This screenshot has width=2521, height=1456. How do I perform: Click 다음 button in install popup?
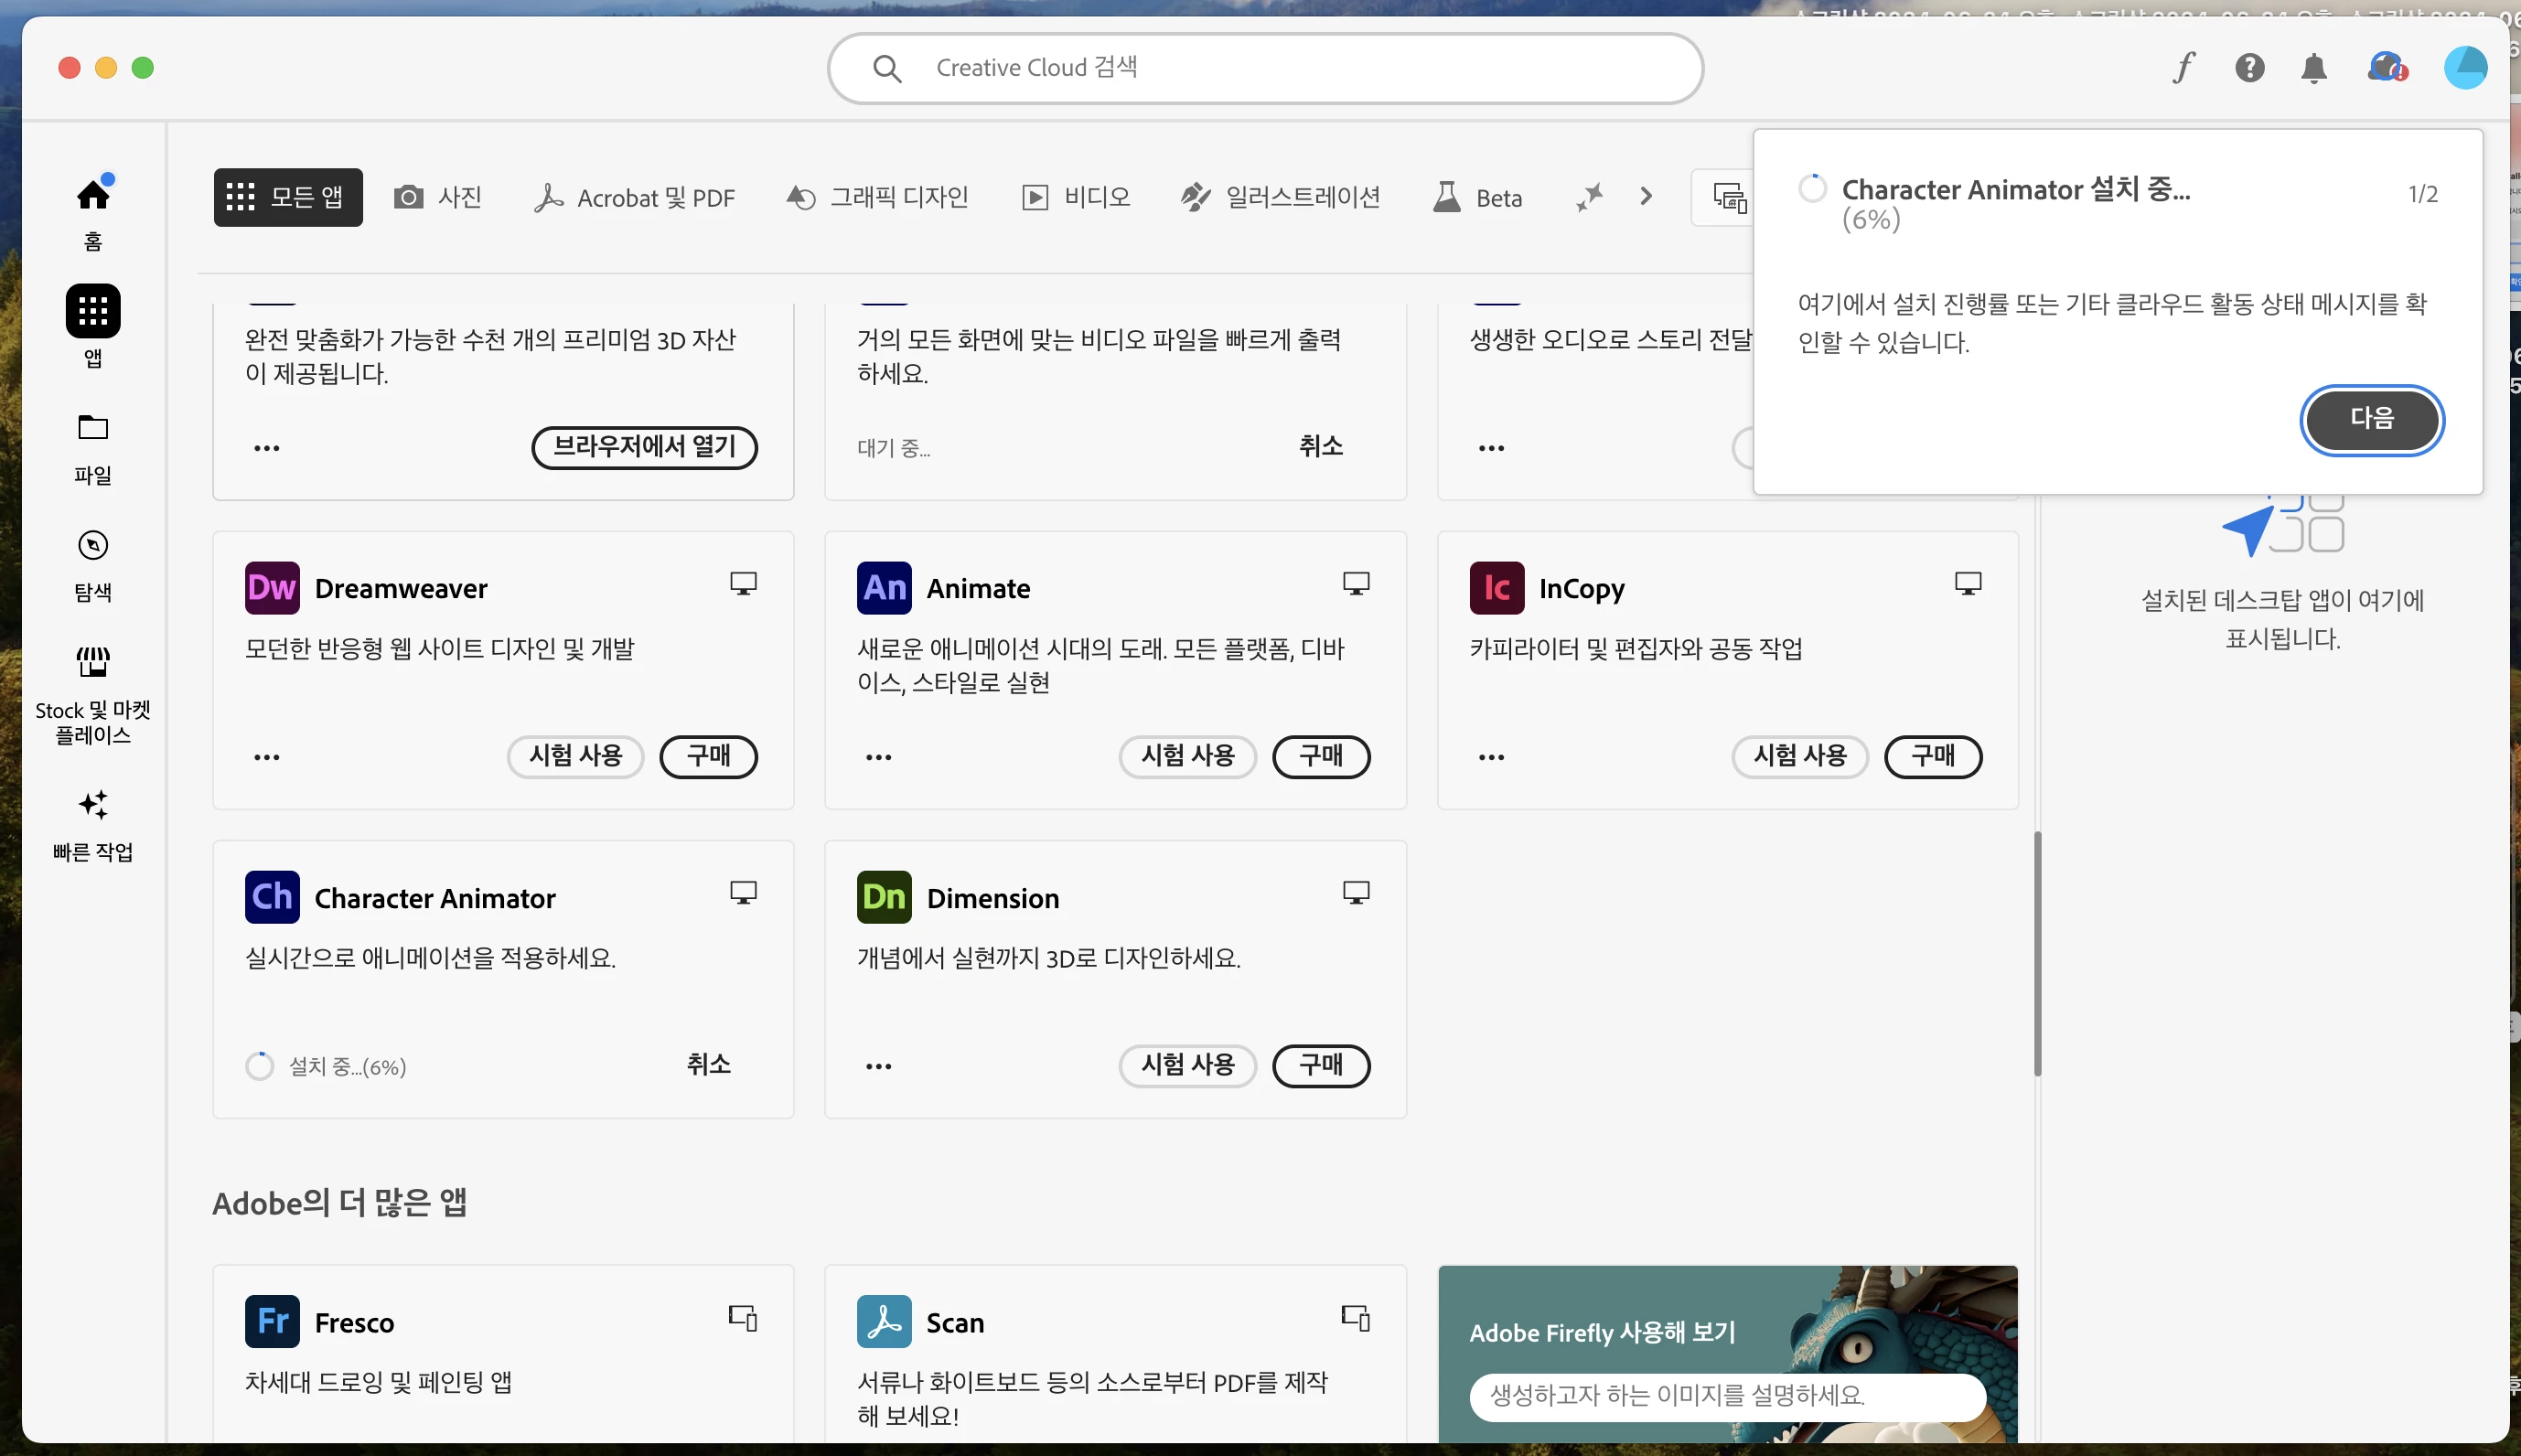(x=2372, y=419)
